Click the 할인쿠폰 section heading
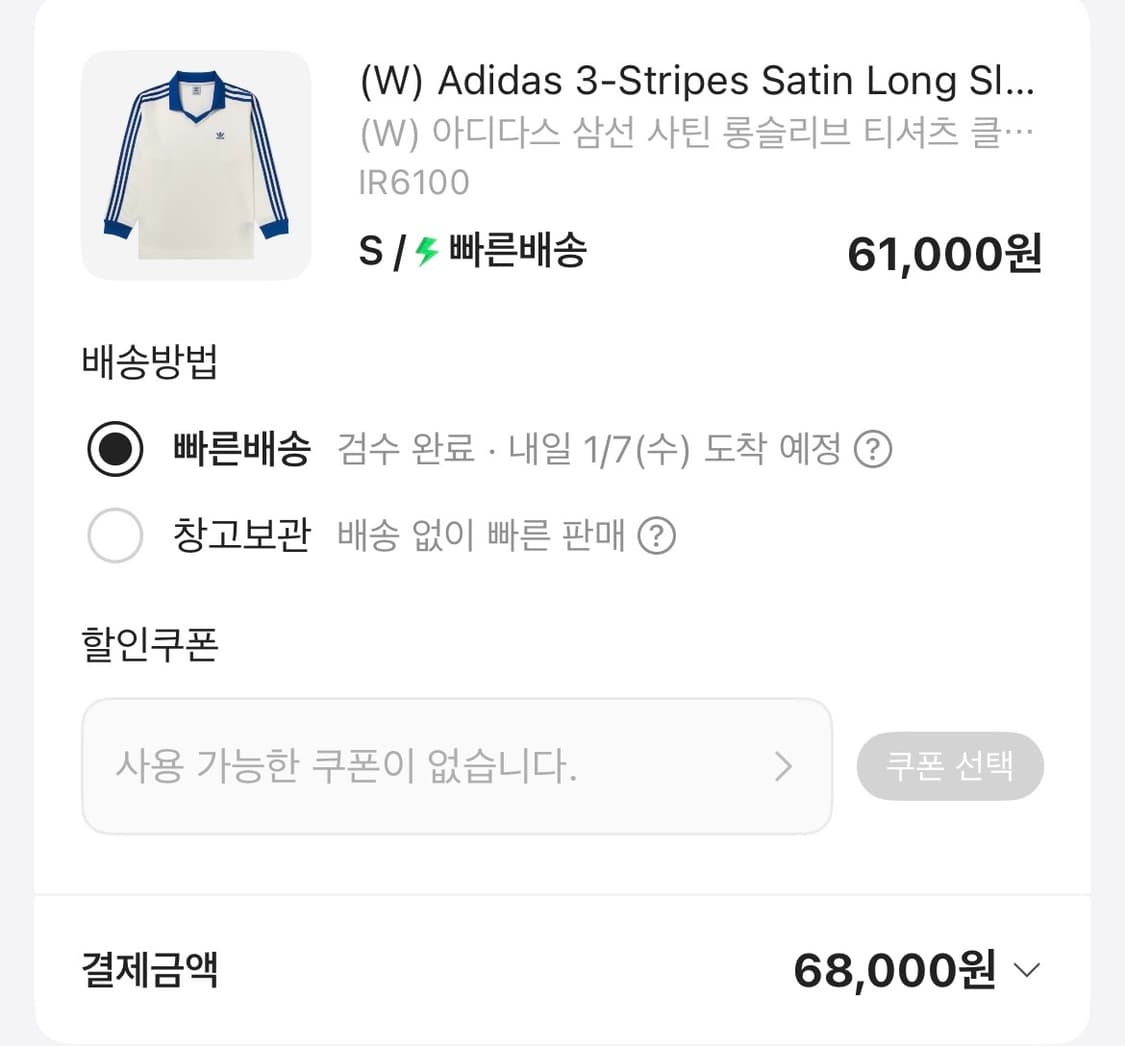 (x=148, y=644)
